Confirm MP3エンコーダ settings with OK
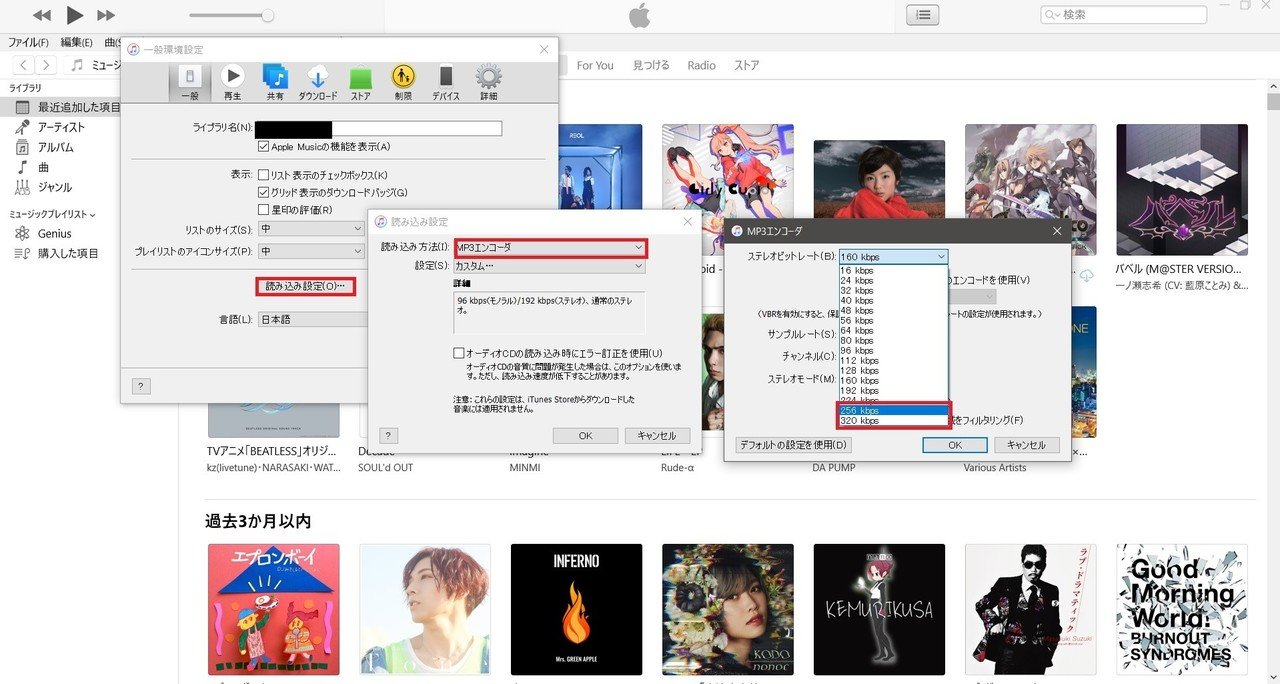The image size is (1280, 684). 954,445
